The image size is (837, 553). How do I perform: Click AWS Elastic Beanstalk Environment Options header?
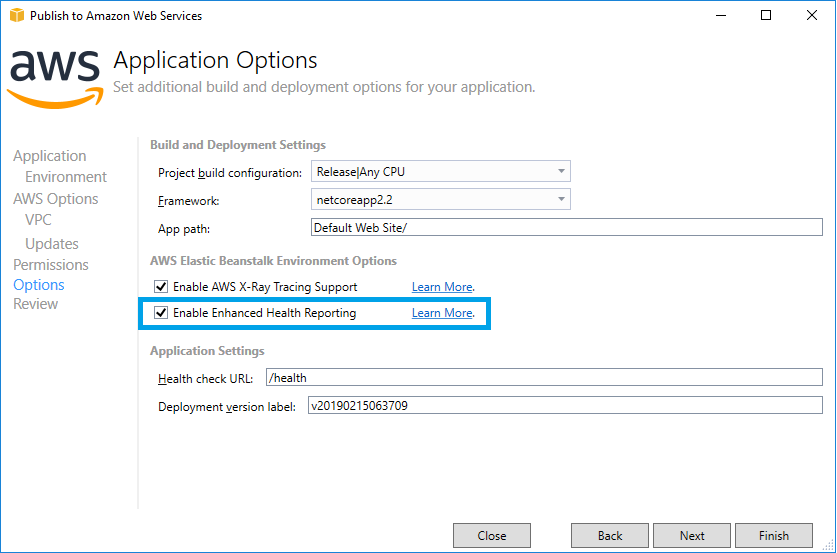coord(273,261)
